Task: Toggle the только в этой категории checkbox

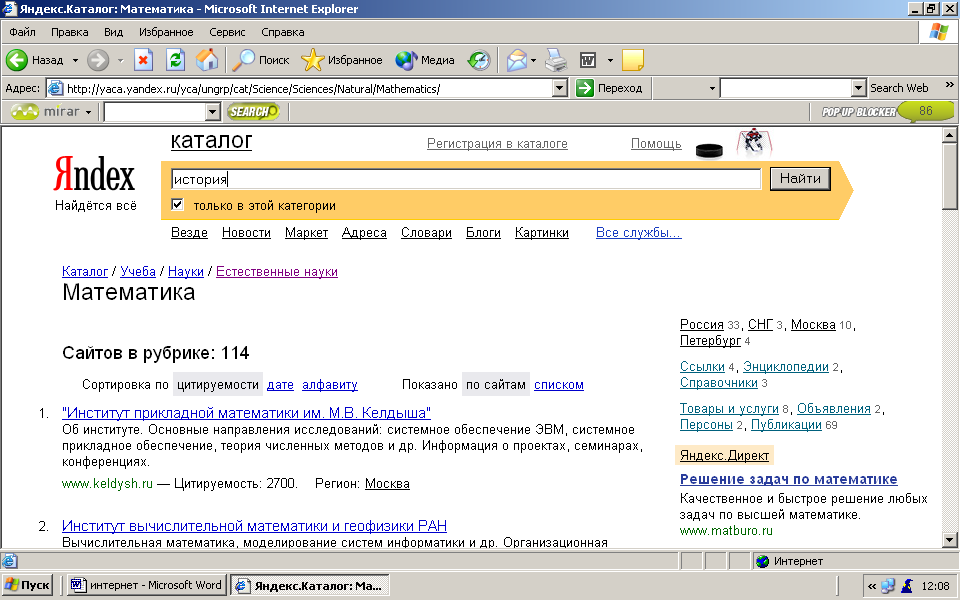Action: click(x=178, y=204)
